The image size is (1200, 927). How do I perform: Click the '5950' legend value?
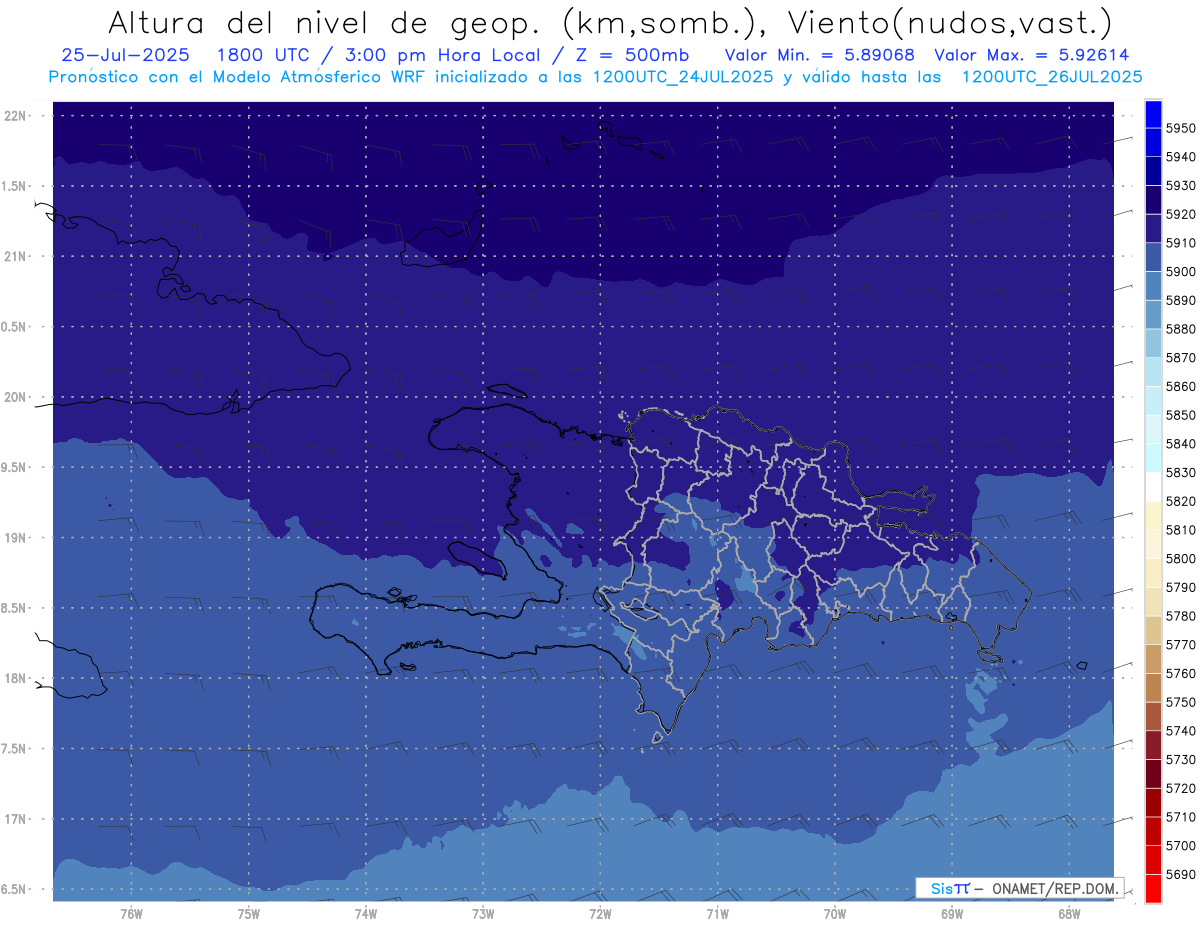coord(1181,129)
